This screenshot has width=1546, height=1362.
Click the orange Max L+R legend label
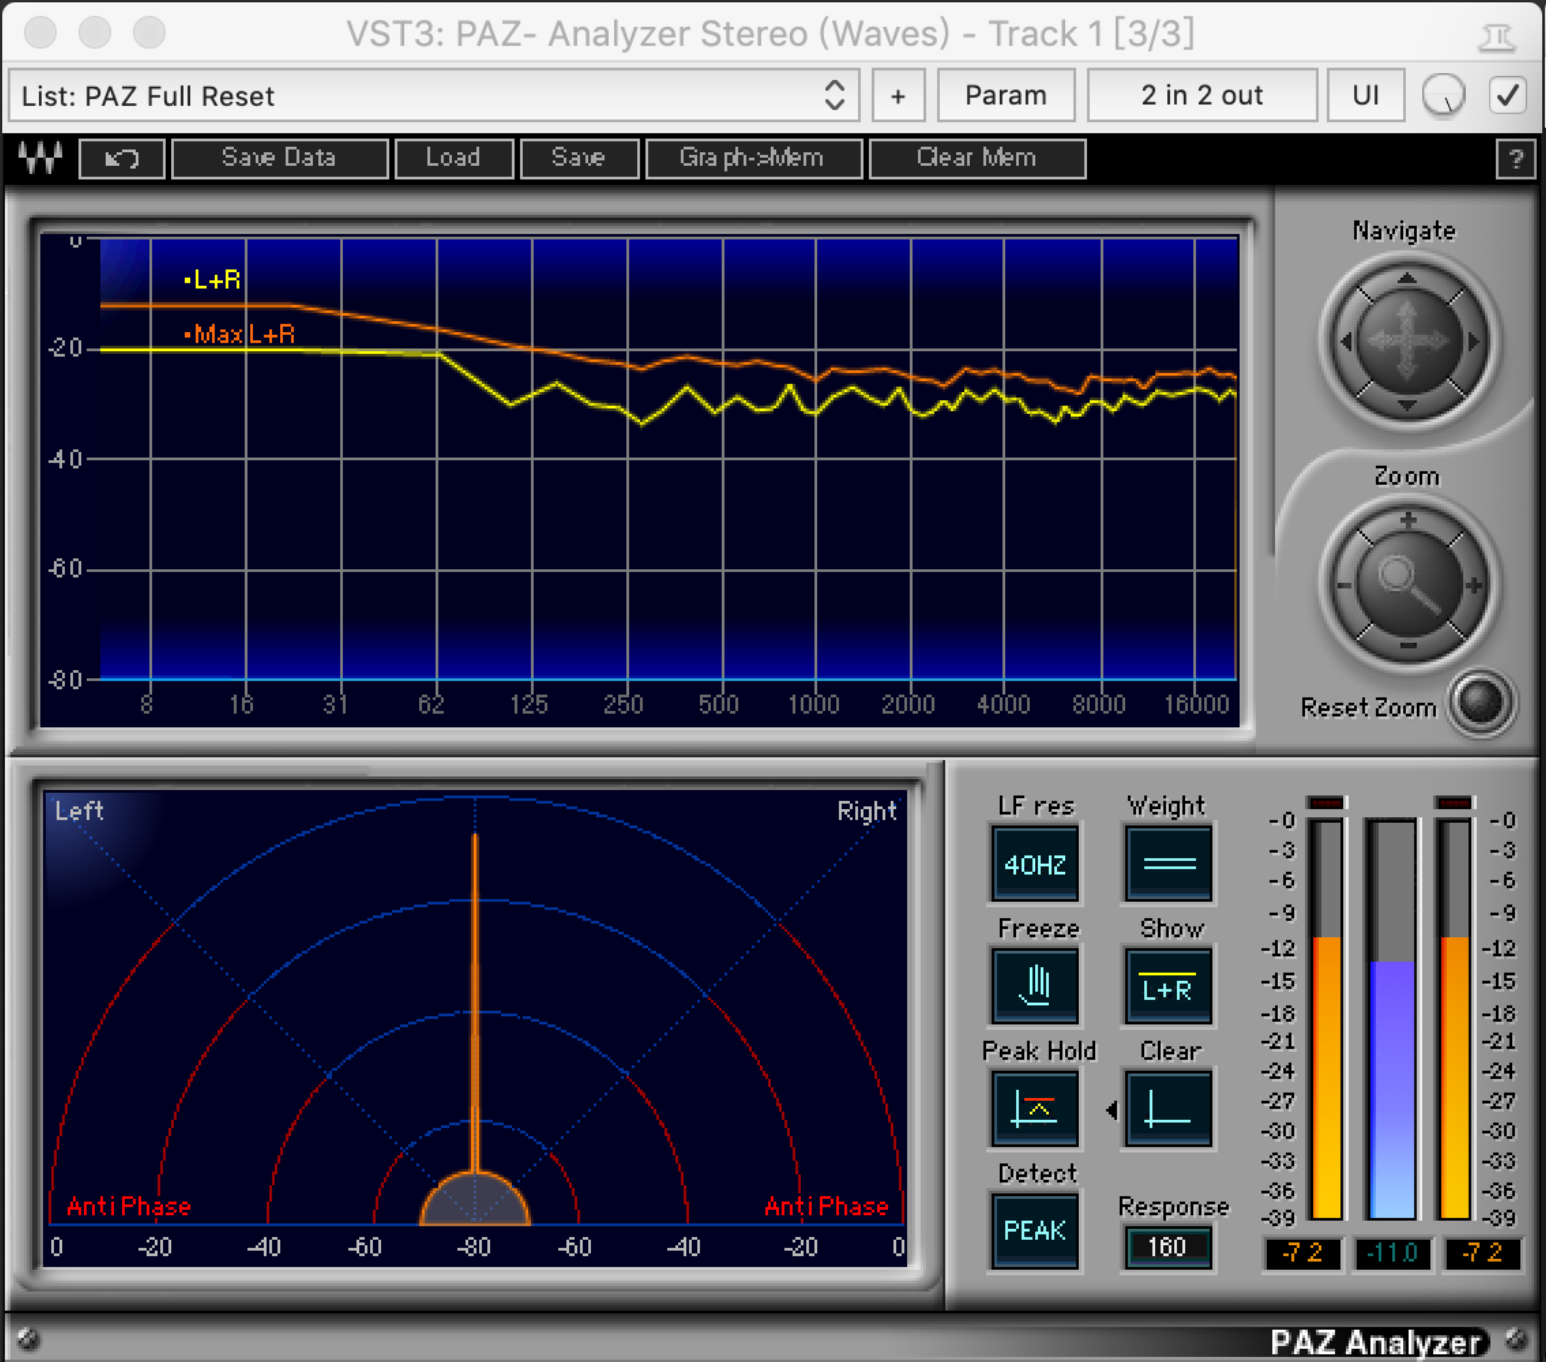[240, 334]
